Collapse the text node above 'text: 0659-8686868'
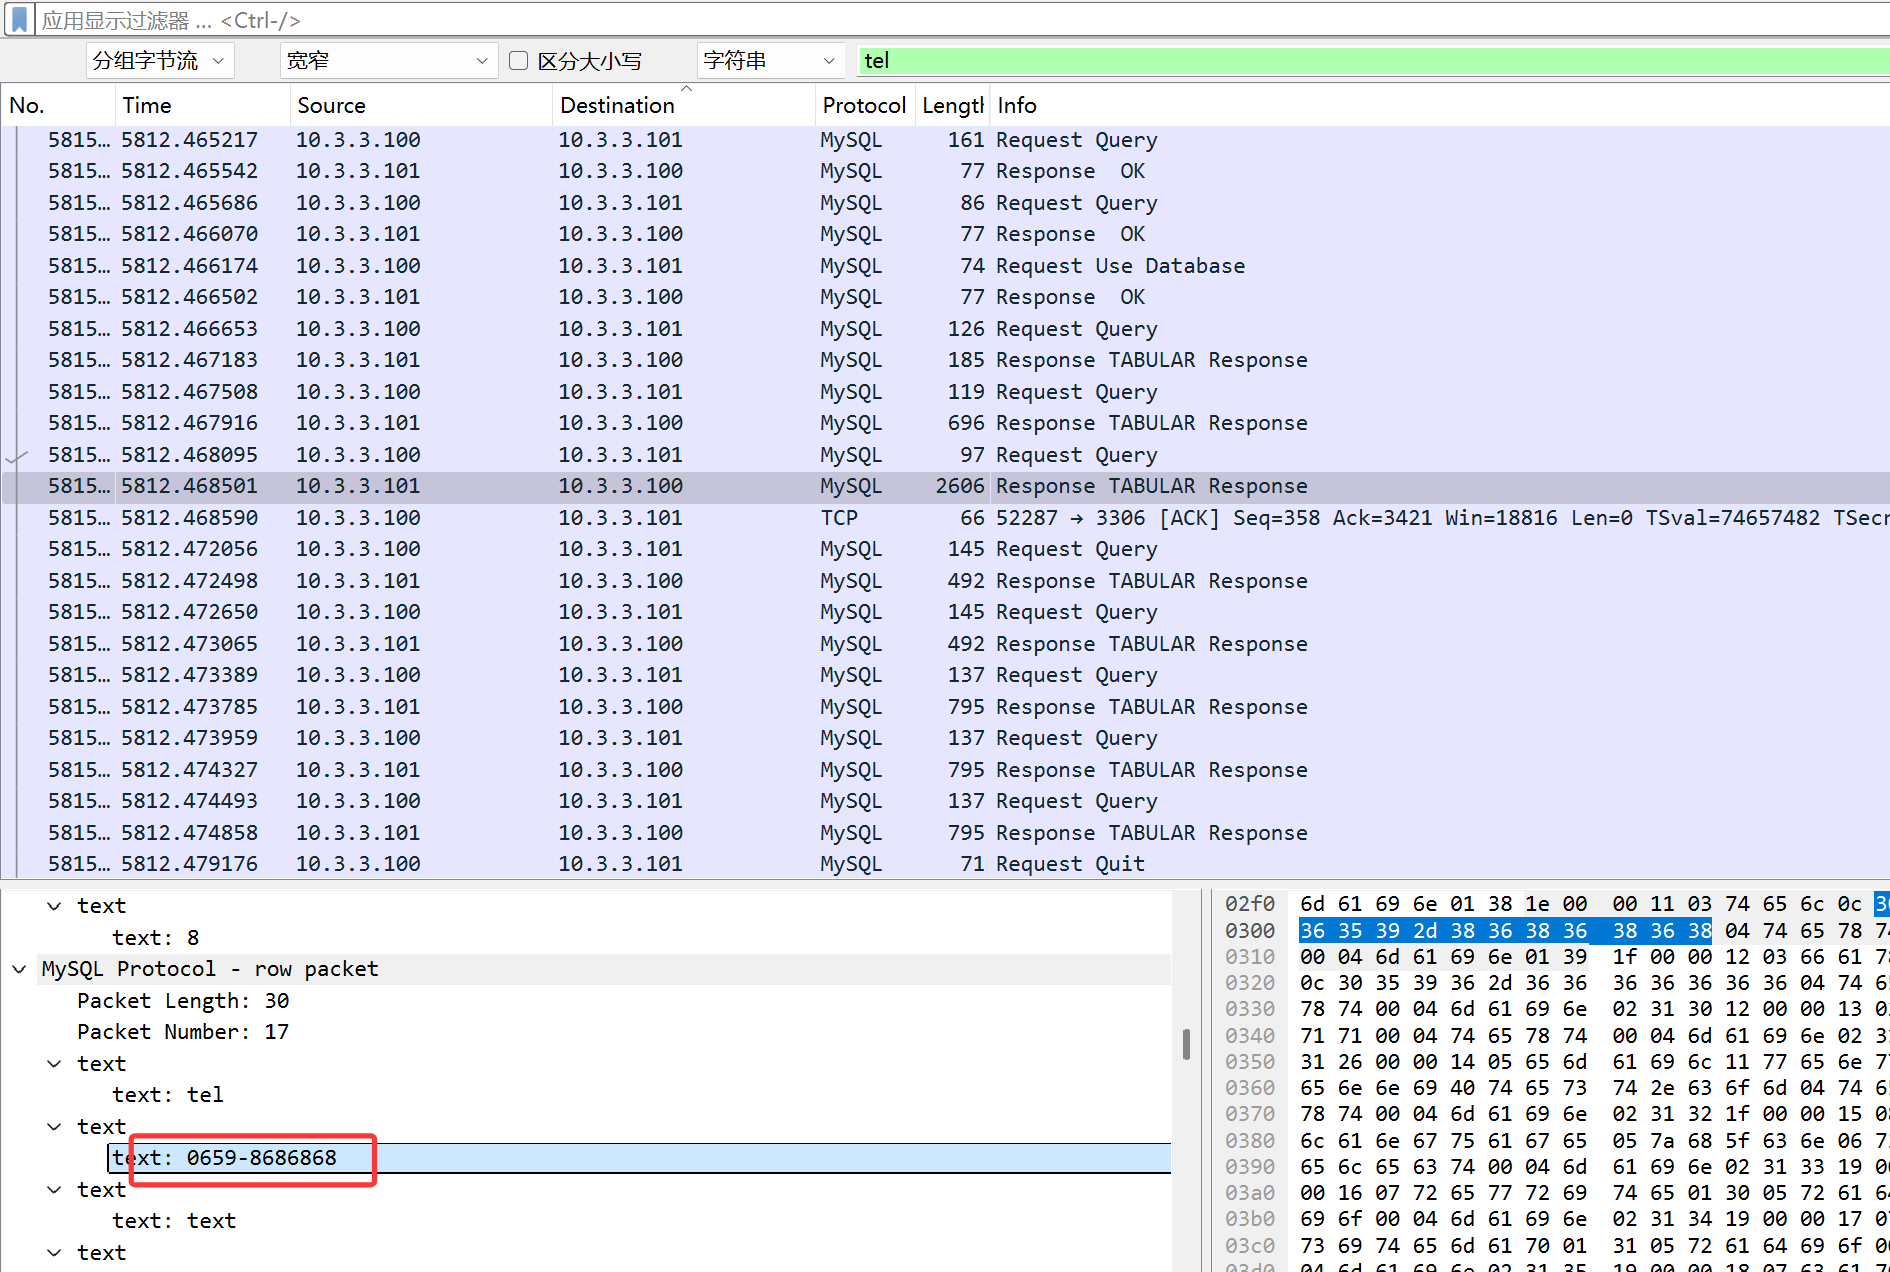 [x=54, y=1127]
